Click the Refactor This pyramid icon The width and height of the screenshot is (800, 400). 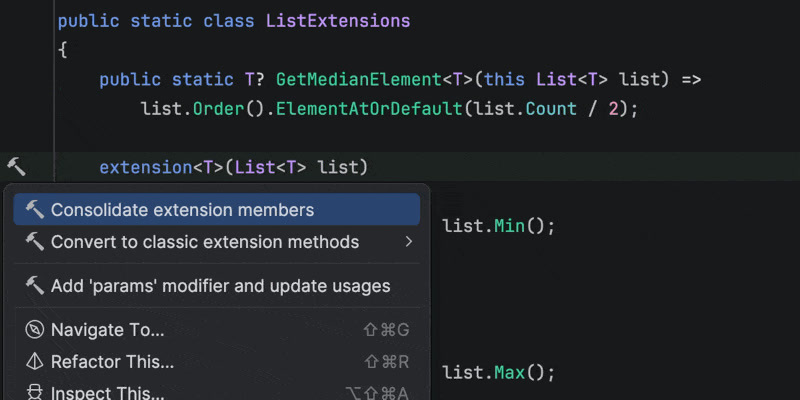35,362
